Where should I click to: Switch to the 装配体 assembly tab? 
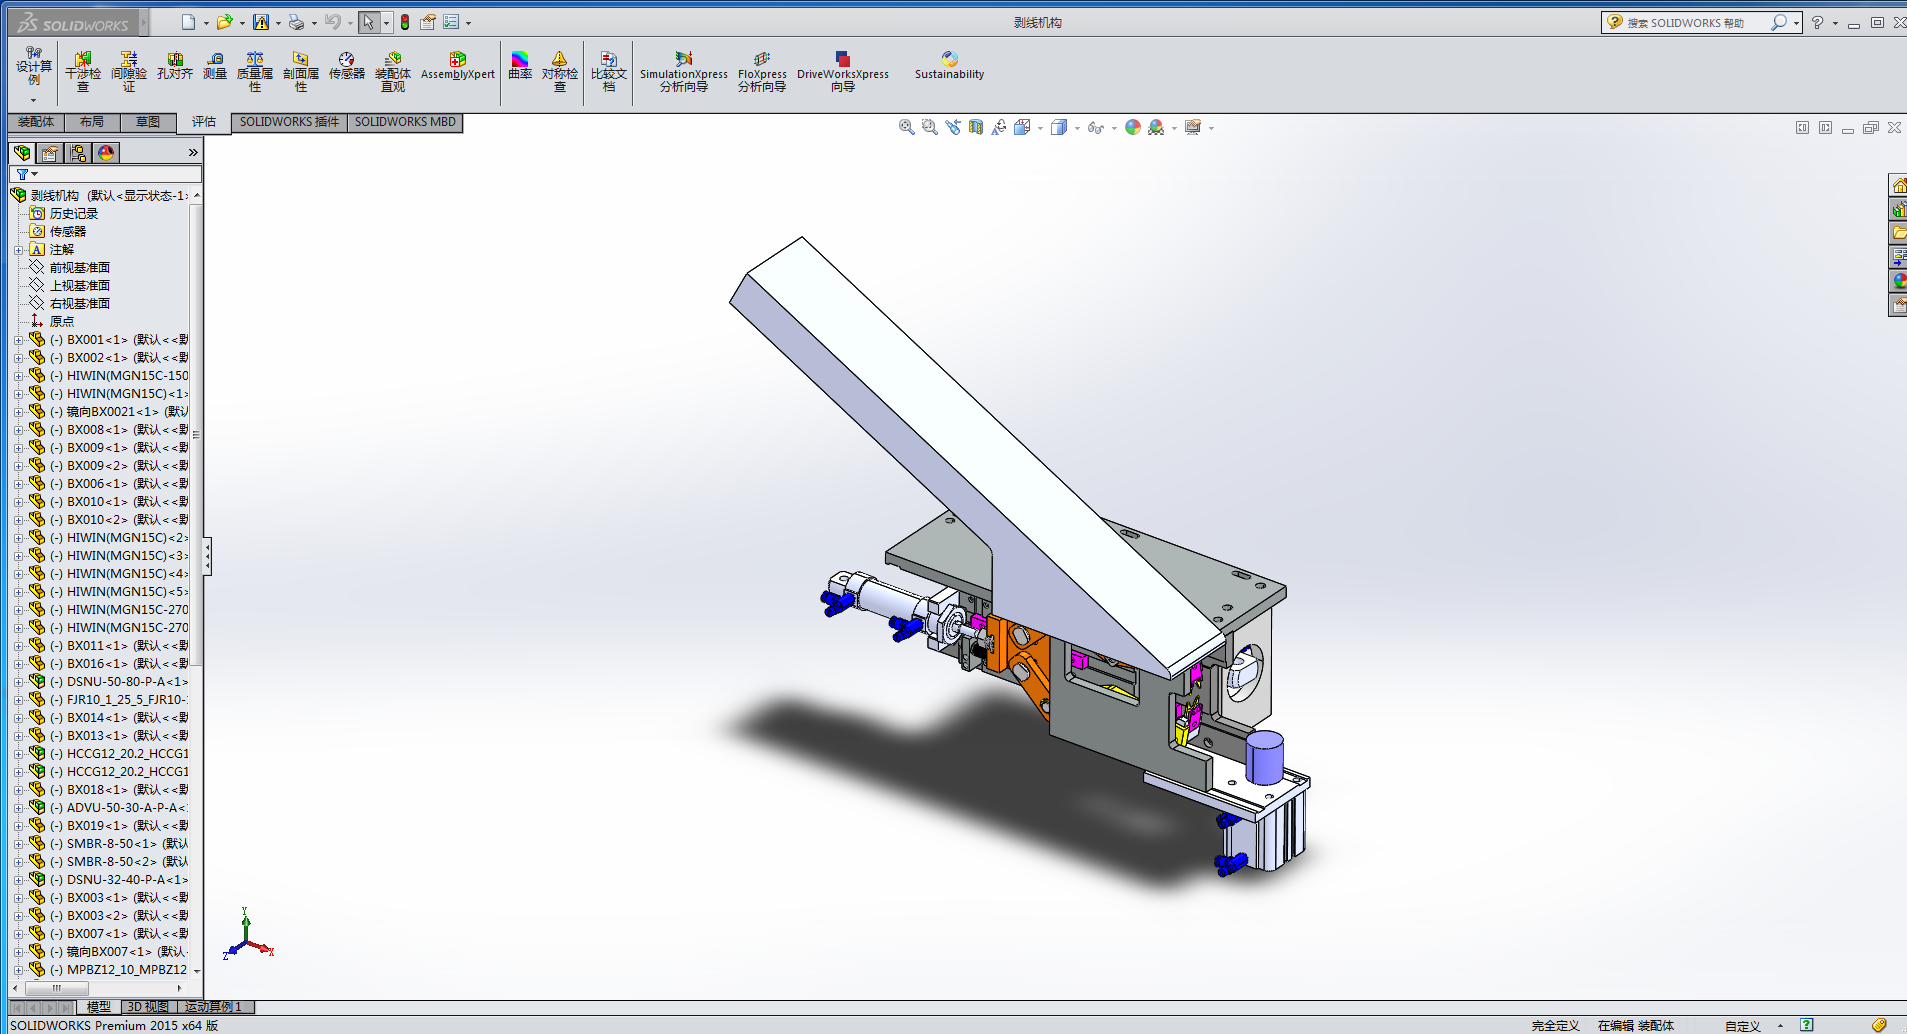tap(36, 122)
